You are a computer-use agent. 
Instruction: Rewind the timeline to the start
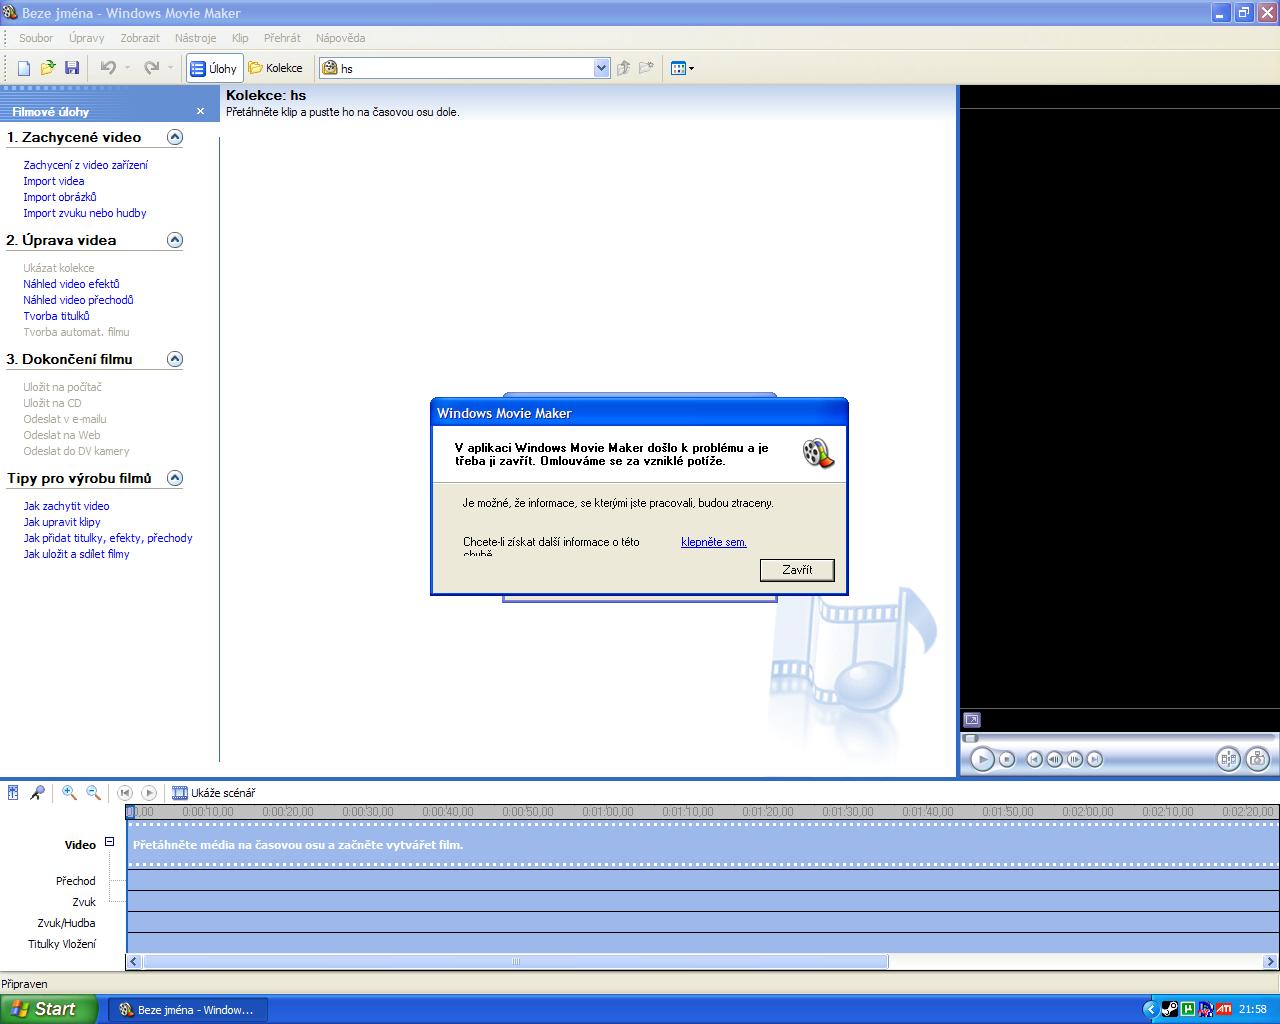125,793
